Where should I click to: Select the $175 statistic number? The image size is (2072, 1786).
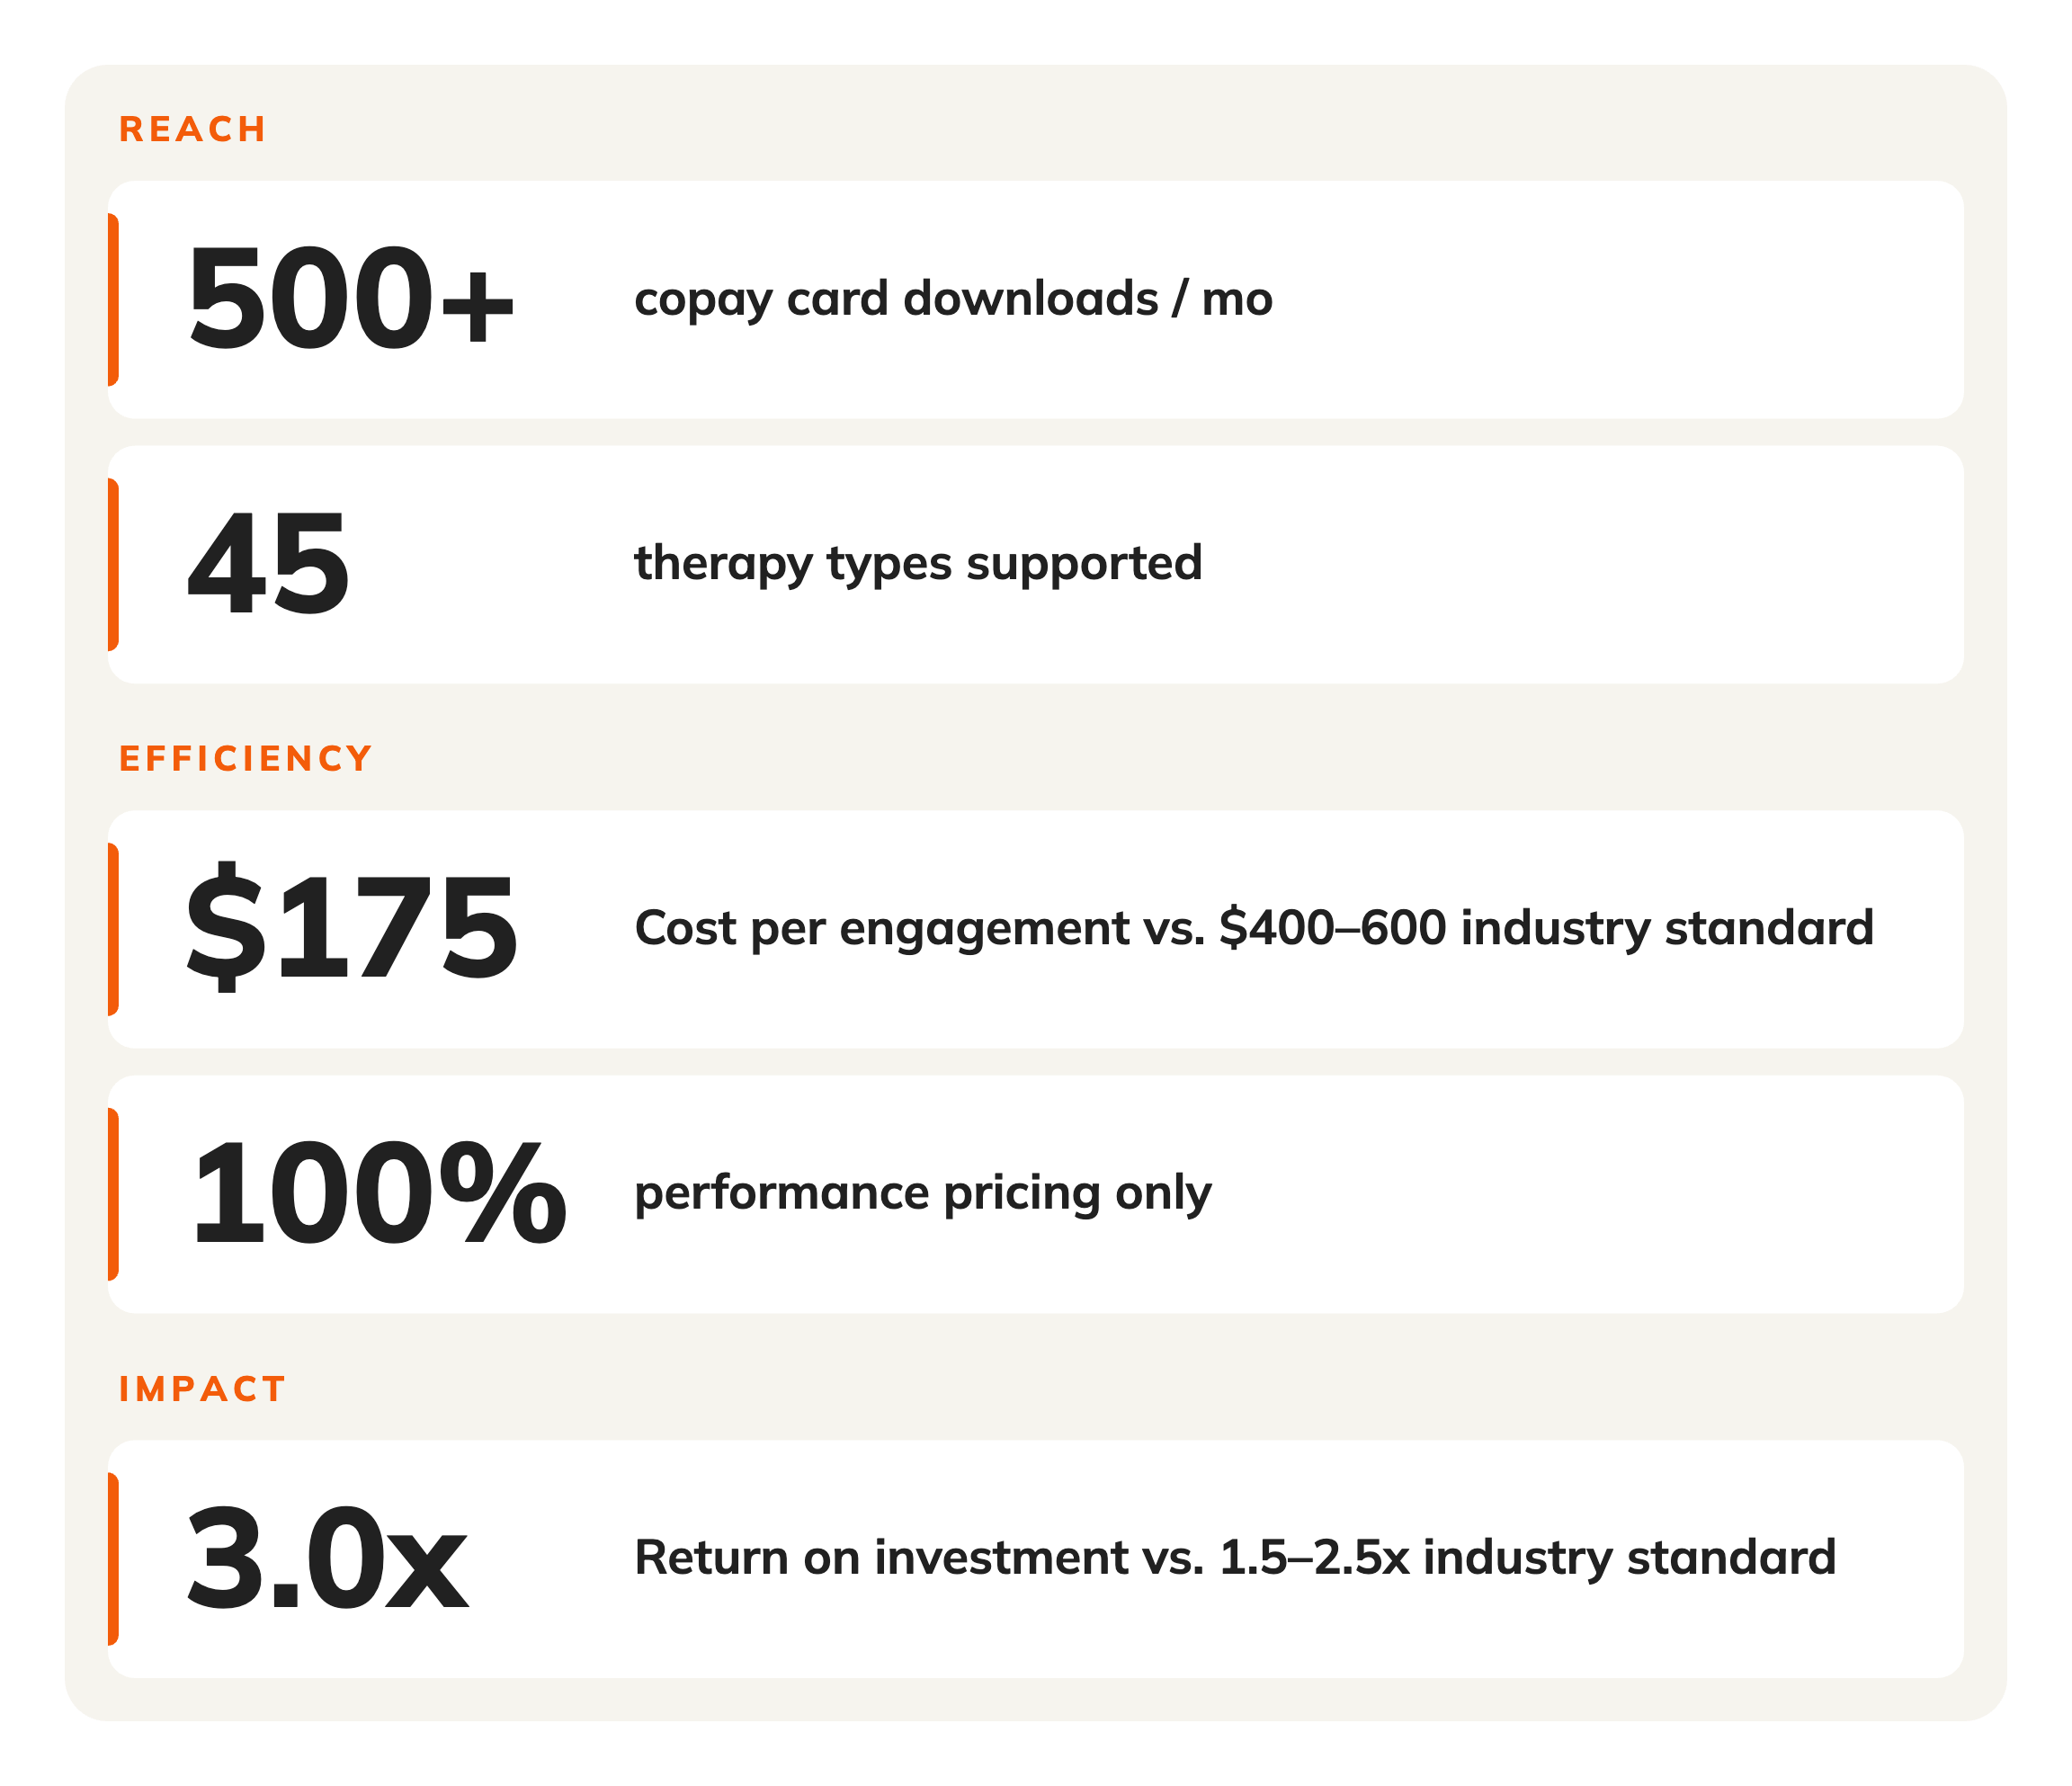click(351, 928)
